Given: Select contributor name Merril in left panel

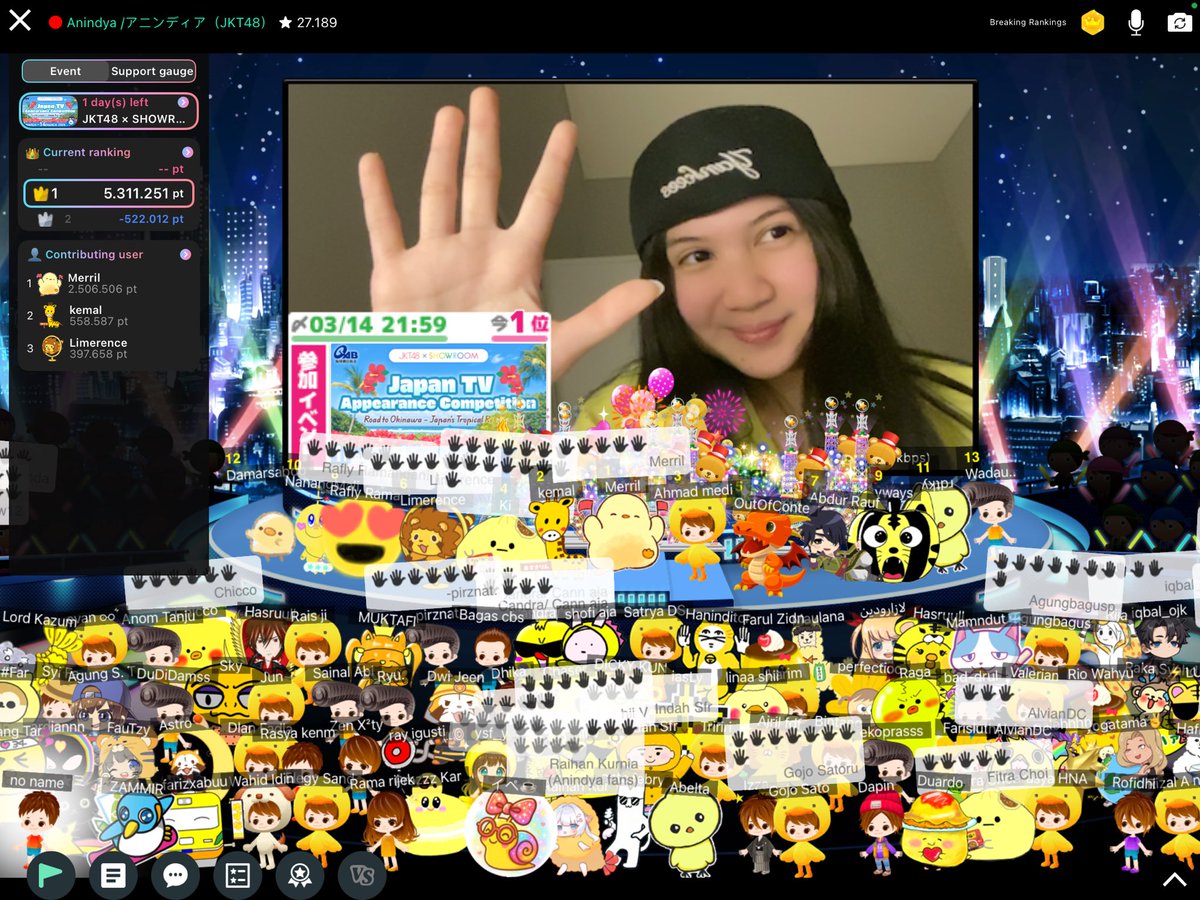Looking at the screenshot, I should point(85,278).
